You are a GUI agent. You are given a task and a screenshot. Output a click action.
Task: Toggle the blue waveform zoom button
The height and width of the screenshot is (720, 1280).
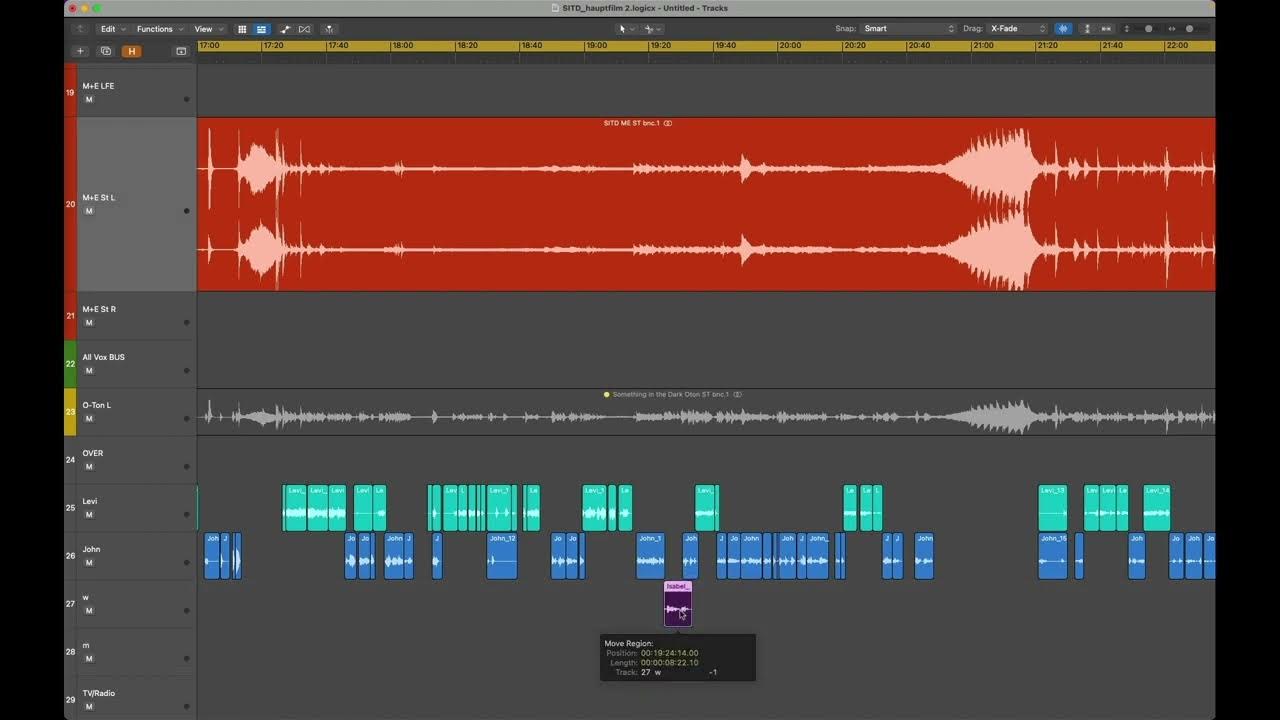1063,29
